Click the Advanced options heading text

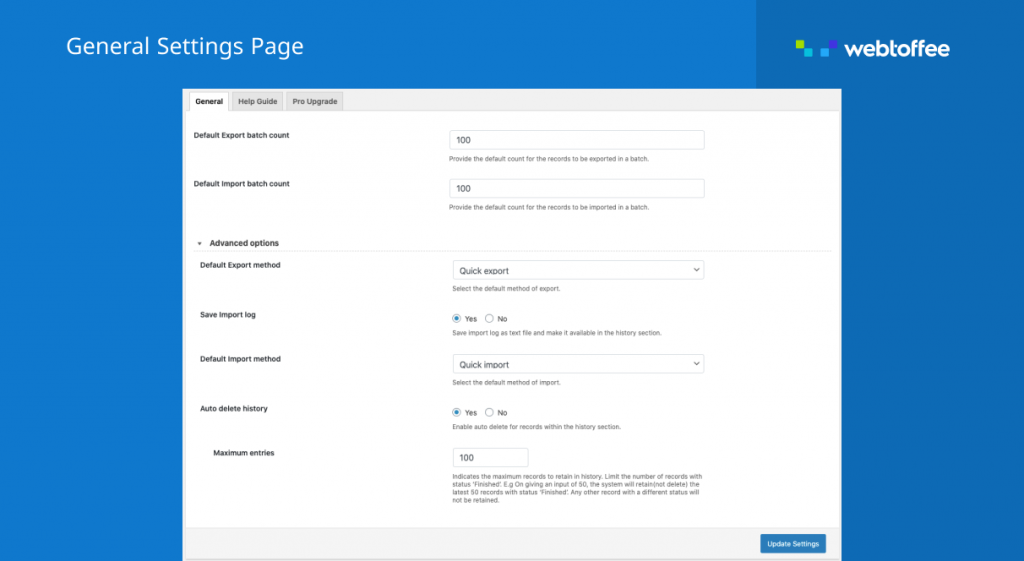point(244,243)
